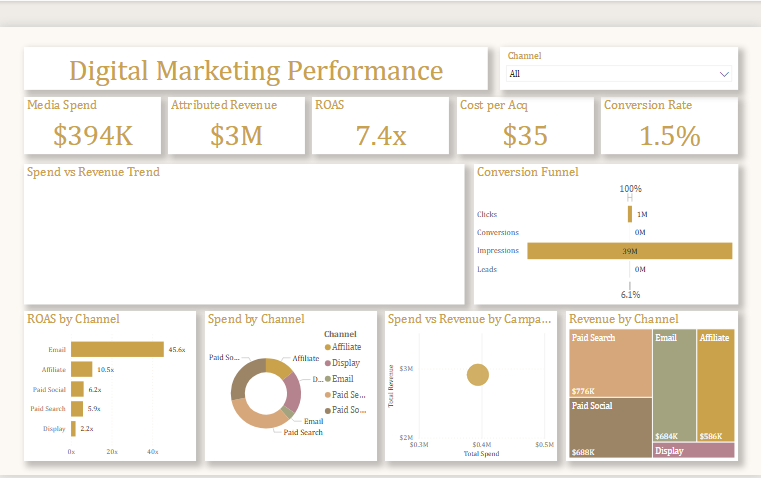Select the Affiliate 10.5x ROAS bar
The width and height of the screenshot is (761, 478).
(82, 369)
